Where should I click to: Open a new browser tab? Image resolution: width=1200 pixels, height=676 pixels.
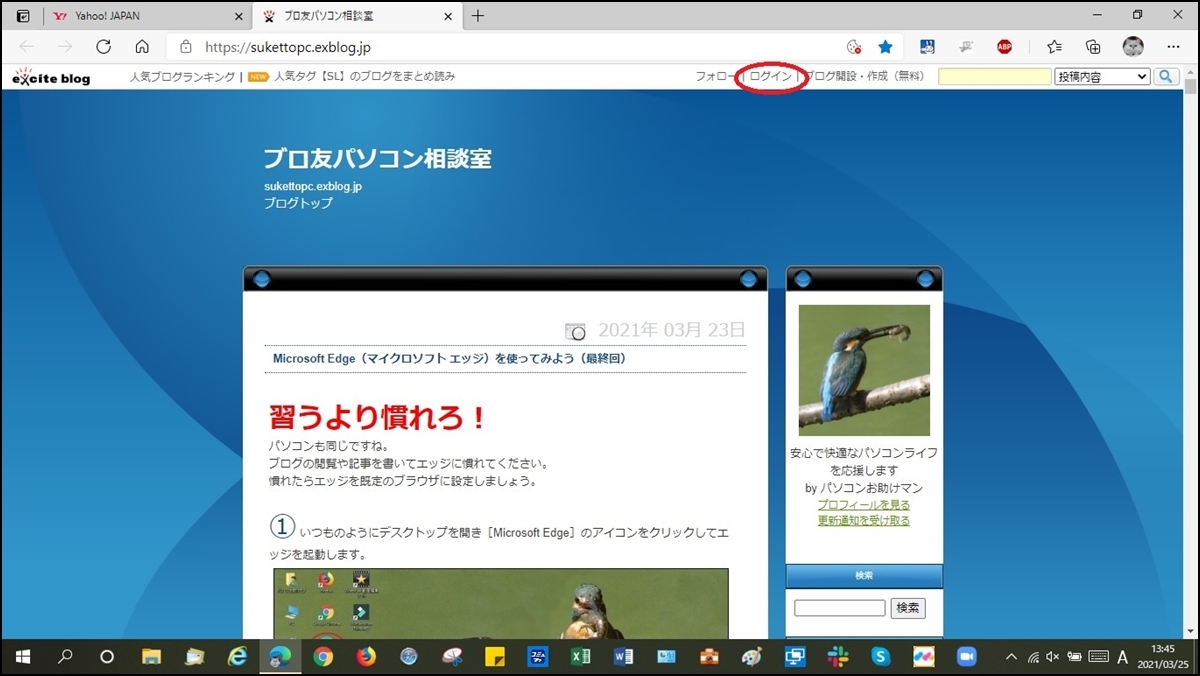pyautogui.click(x=478, y=16)
